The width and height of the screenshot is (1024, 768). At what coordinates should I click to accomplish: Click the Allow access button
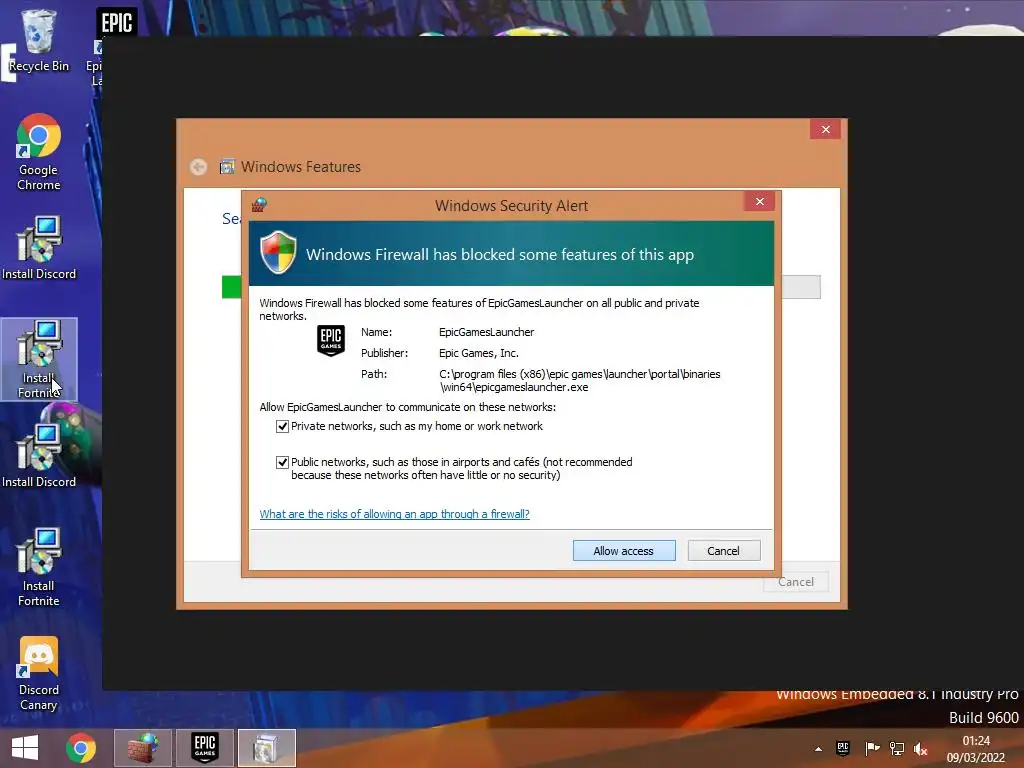tap(624, 551)
